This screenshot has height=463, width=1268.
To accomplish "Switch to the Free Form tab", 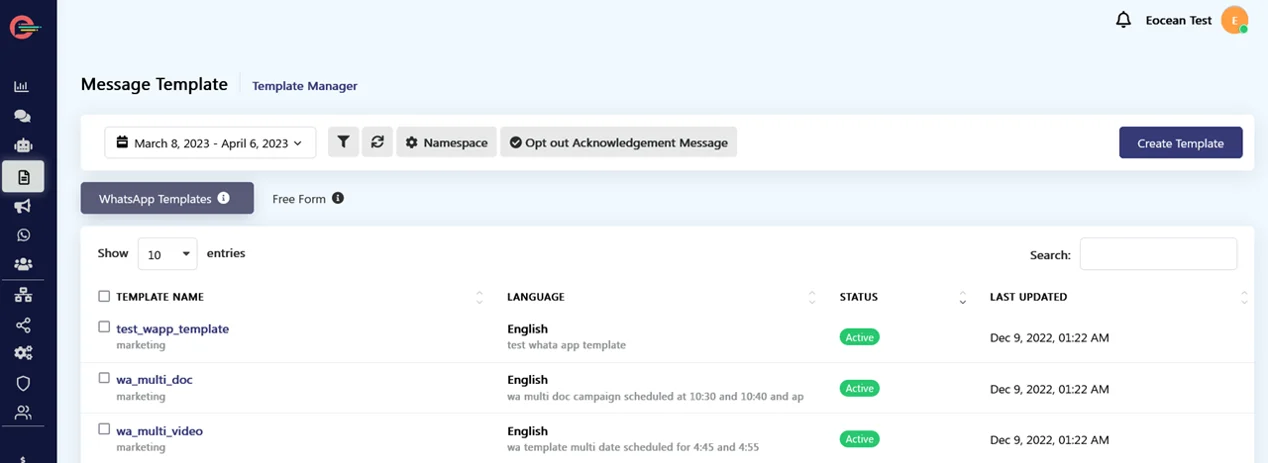I will coord(299,199).
